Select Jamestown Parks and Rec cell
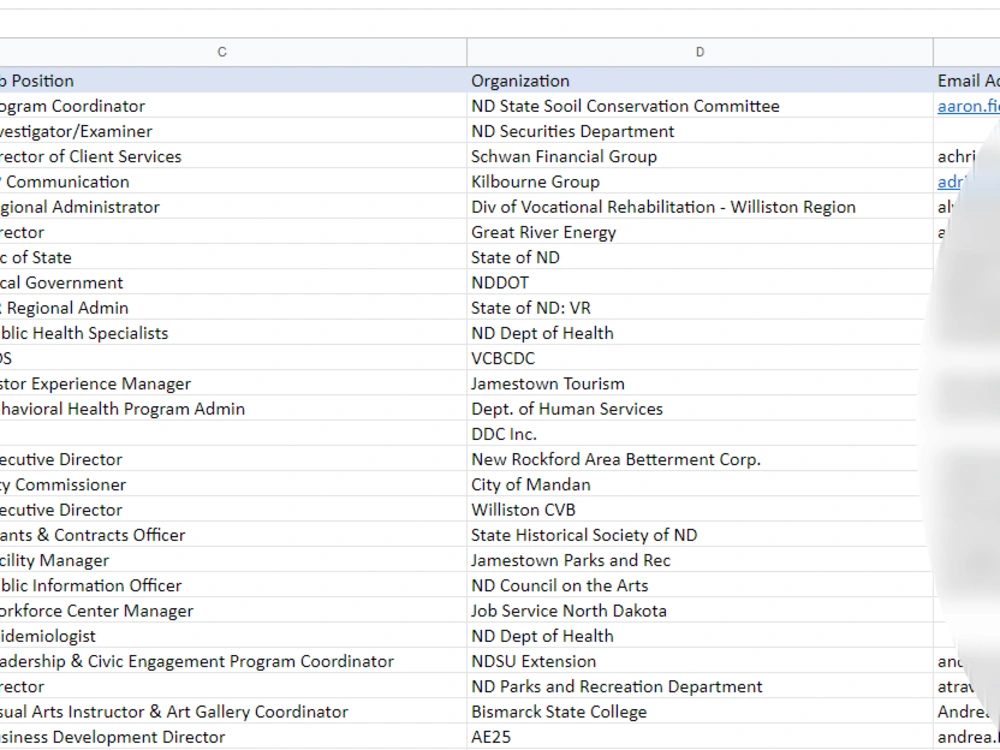Screen dimensions: 1000x750 tap(700, 561)
